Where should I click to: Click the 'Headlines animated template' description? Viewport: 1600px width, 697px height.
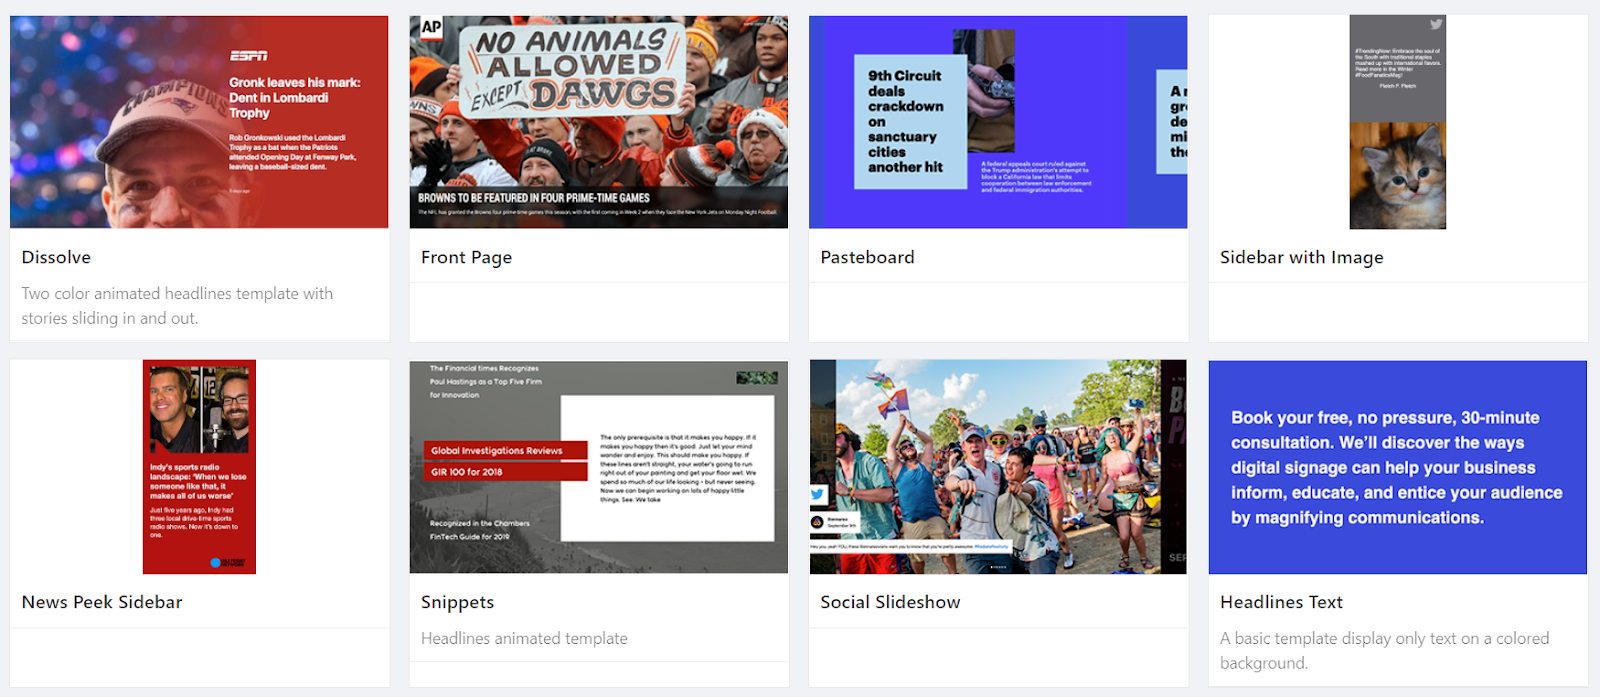click(524, 638)
